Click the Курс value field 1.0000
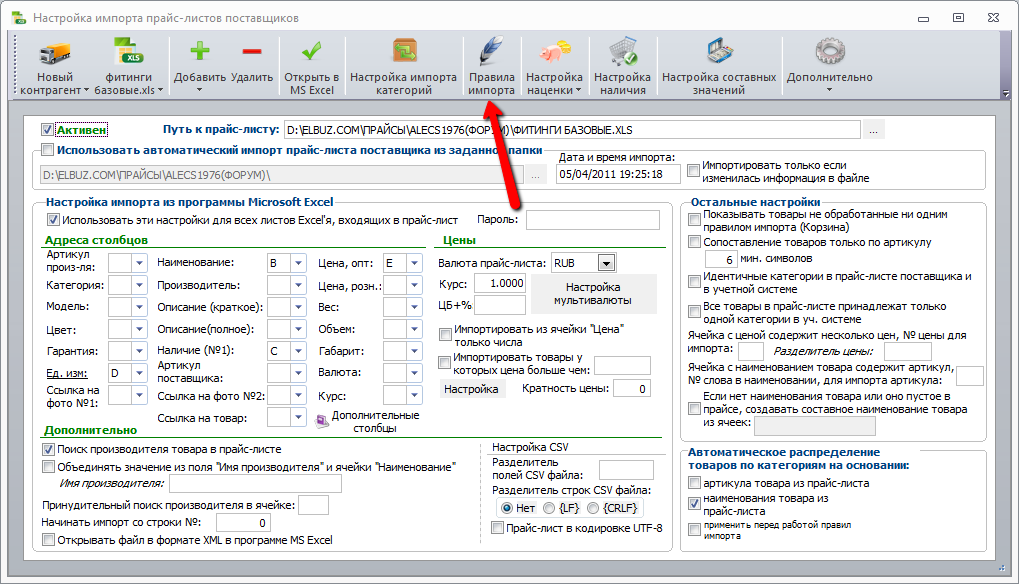1019x584 pixels. [x=499, y=283]
